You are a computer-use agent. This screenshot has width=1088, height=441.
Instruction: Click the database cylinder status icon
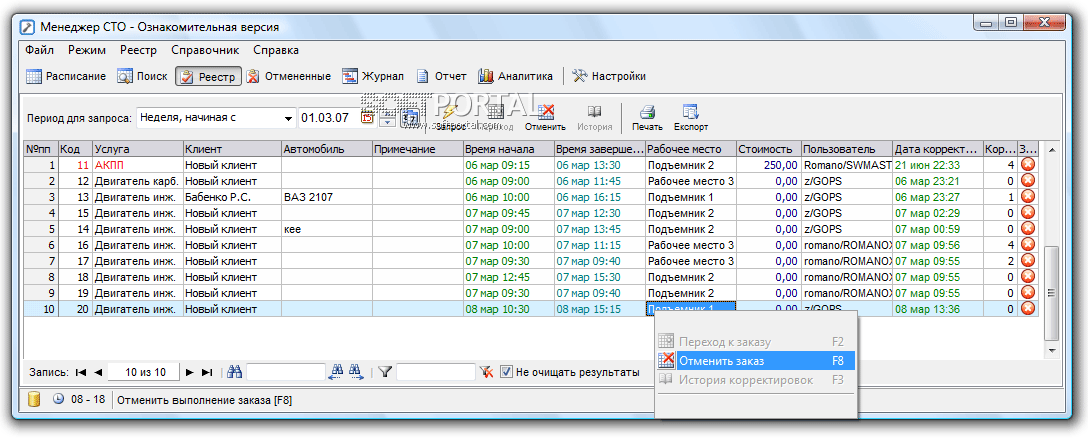click(33, 399)
